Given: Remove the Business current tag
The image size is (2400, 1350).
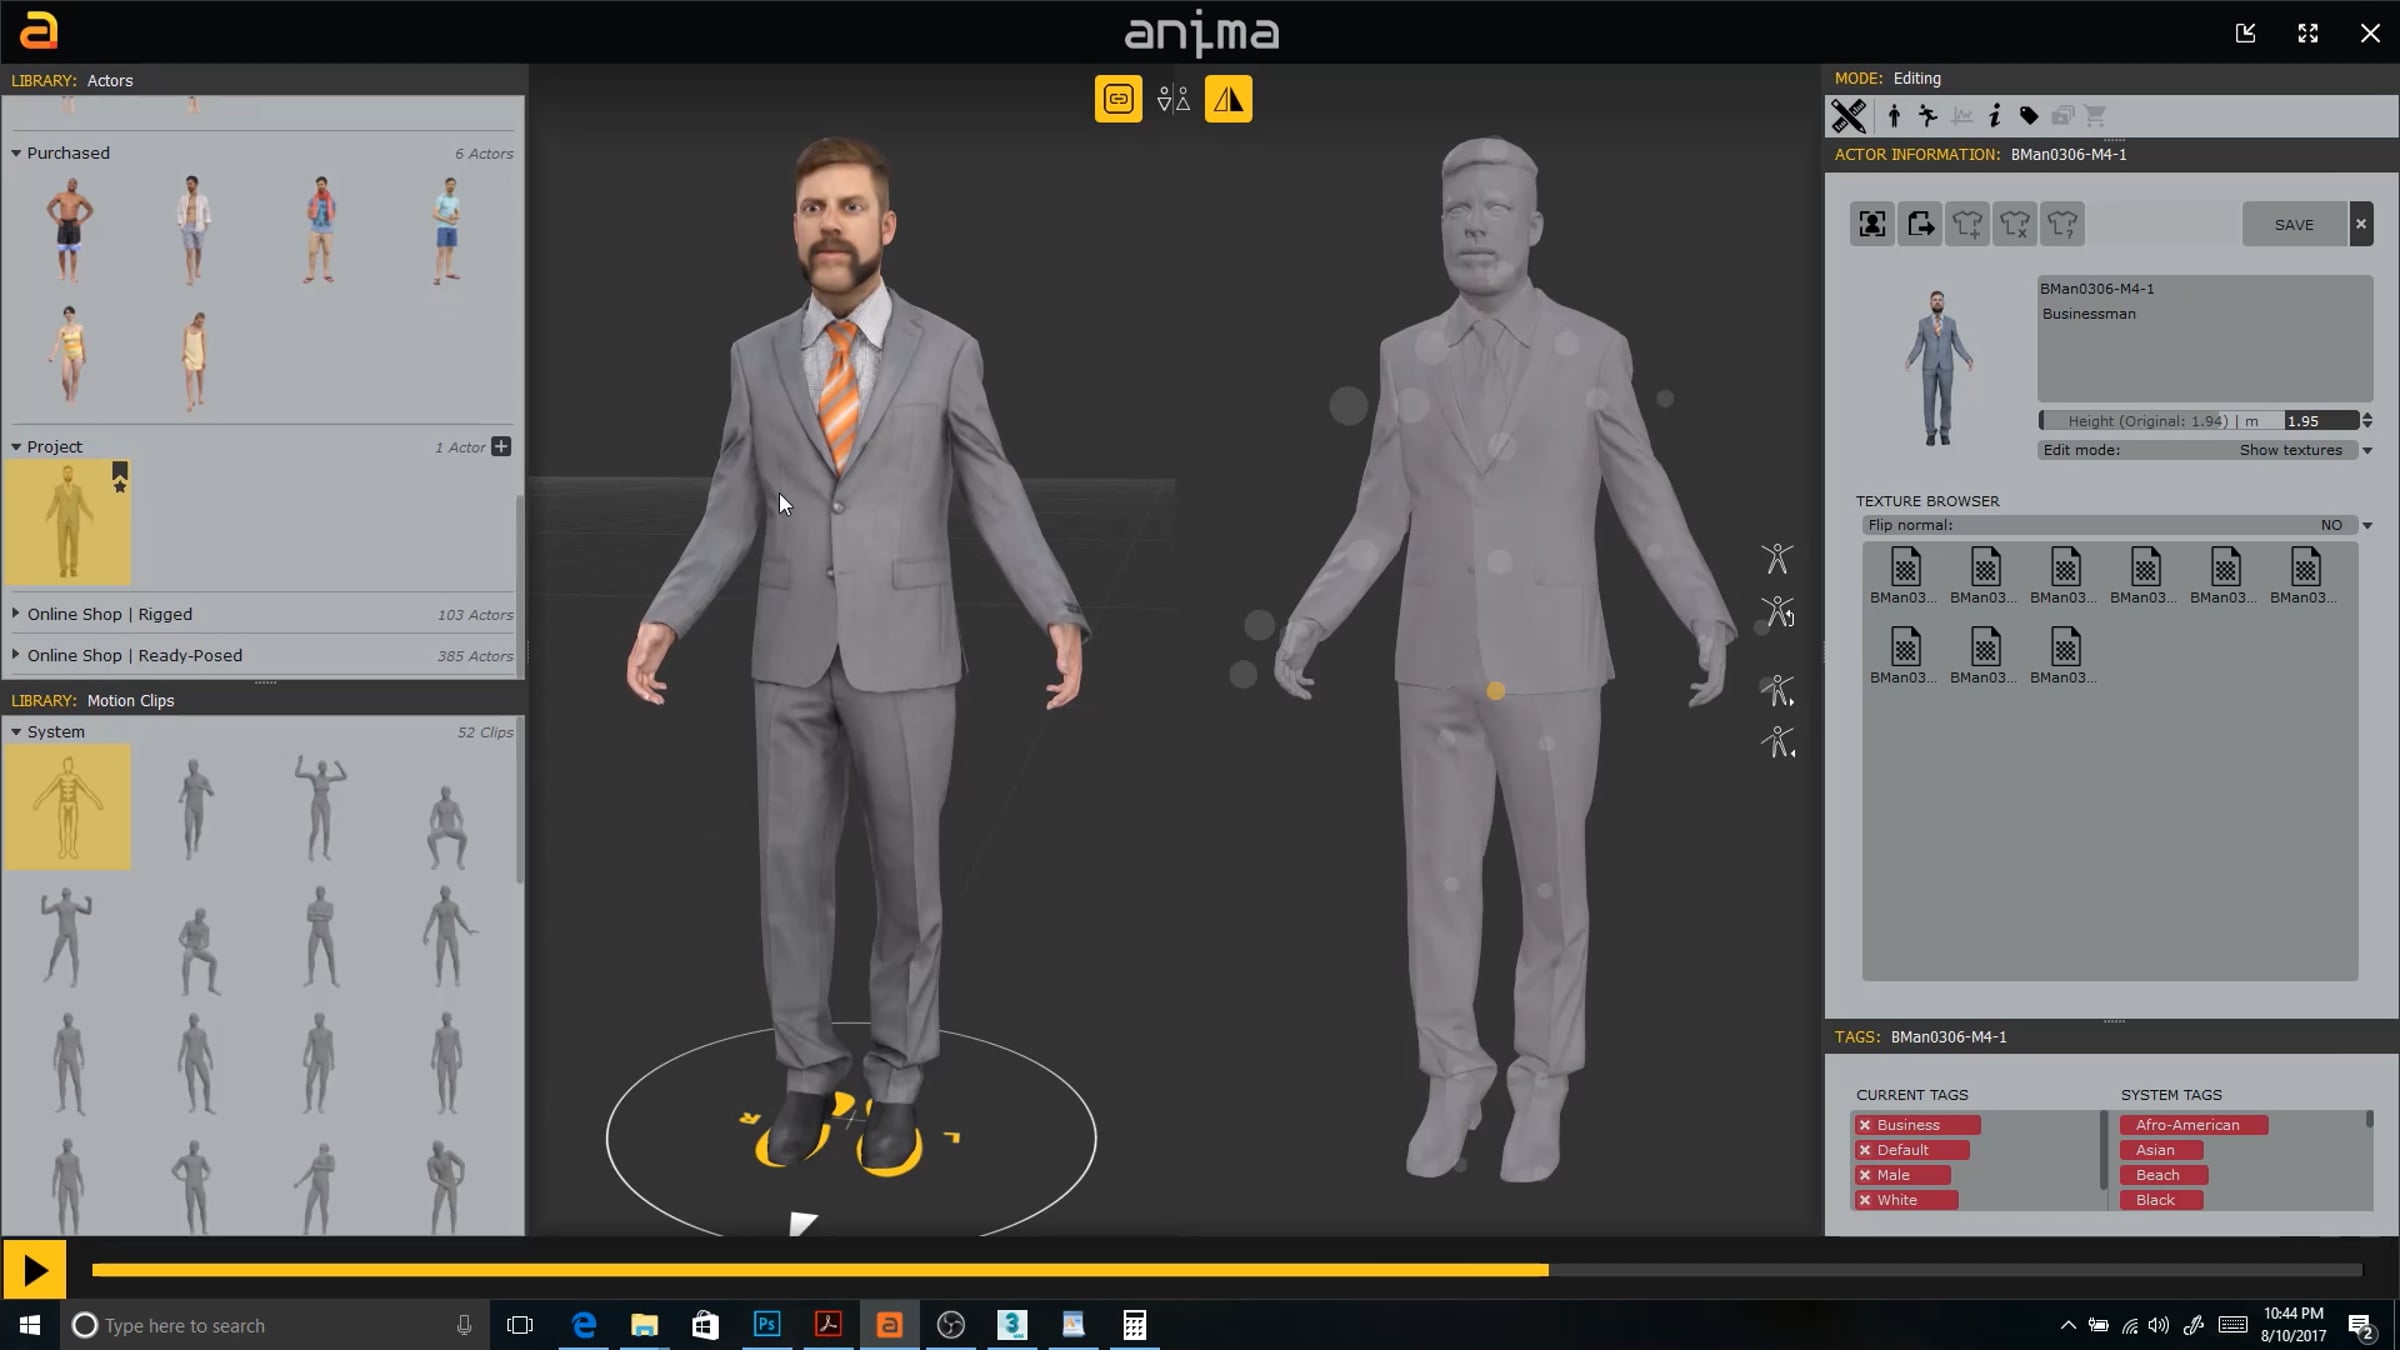Looking at the screenshot, I should pyautogui.click(x=1865, y=1125).
